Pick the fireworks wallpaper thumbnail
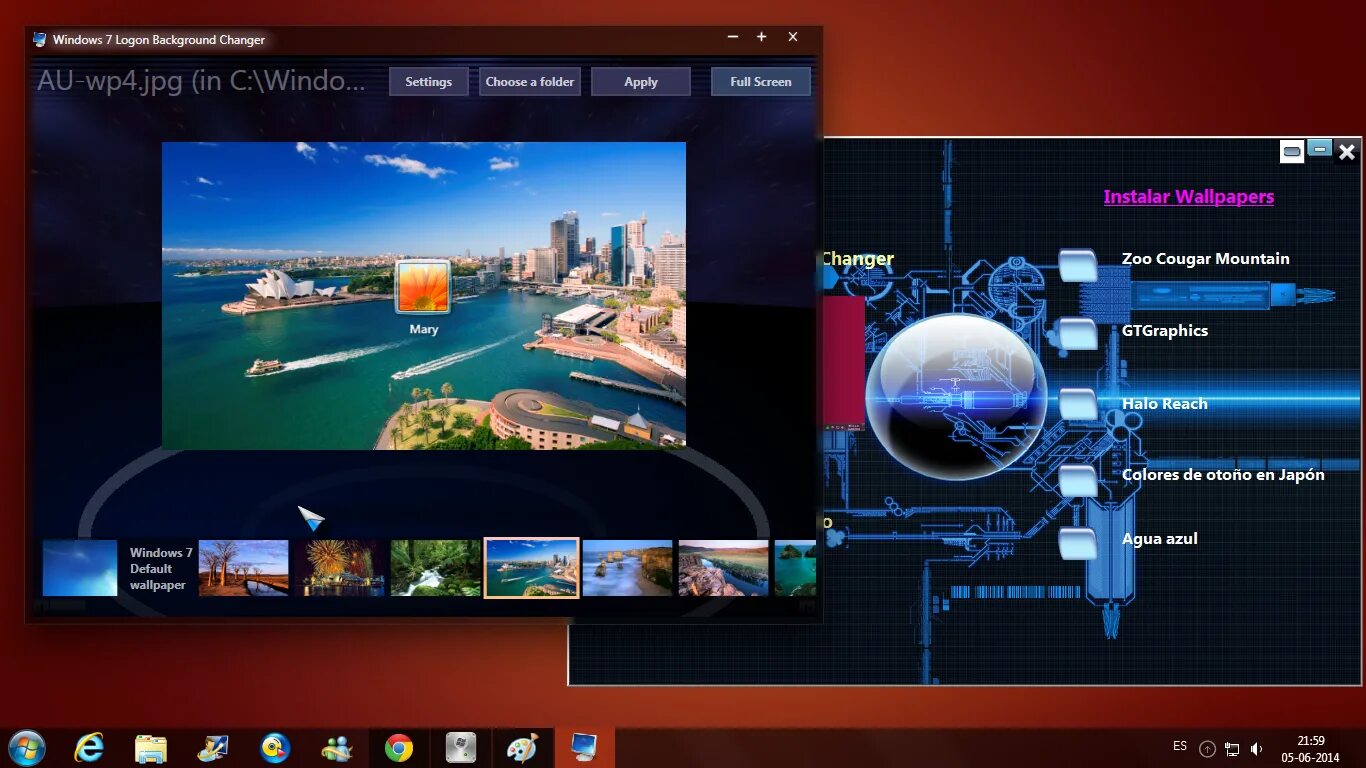The image size is (1366, 768). coord(339,568)
